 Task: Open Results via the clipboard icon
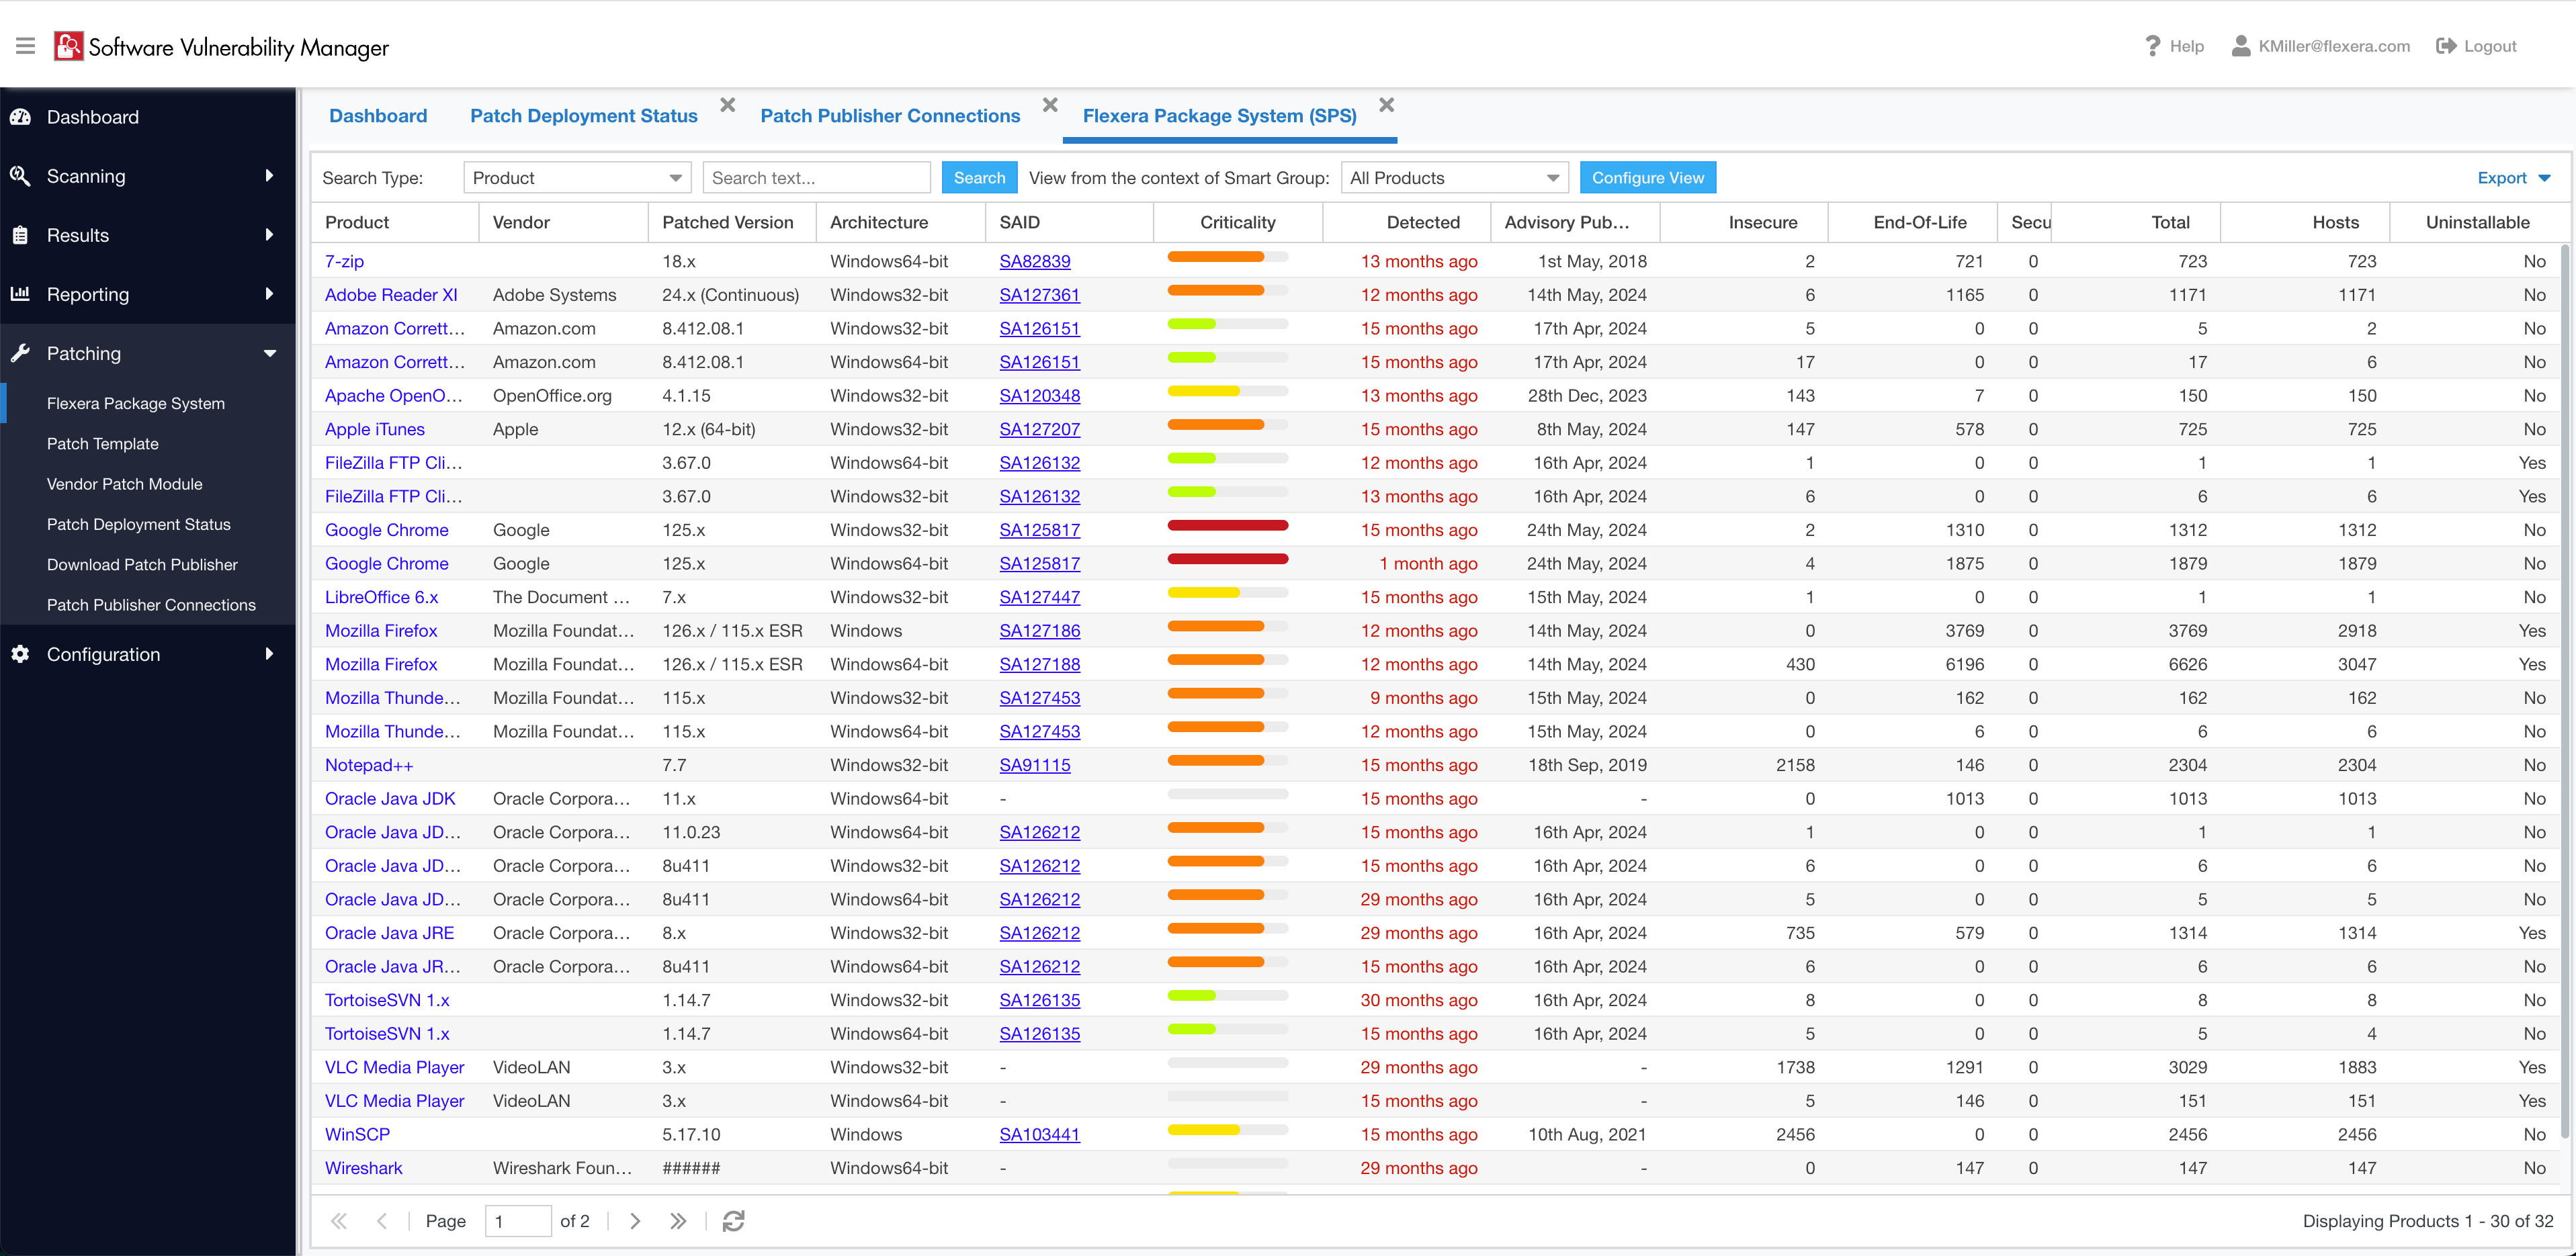21,235
